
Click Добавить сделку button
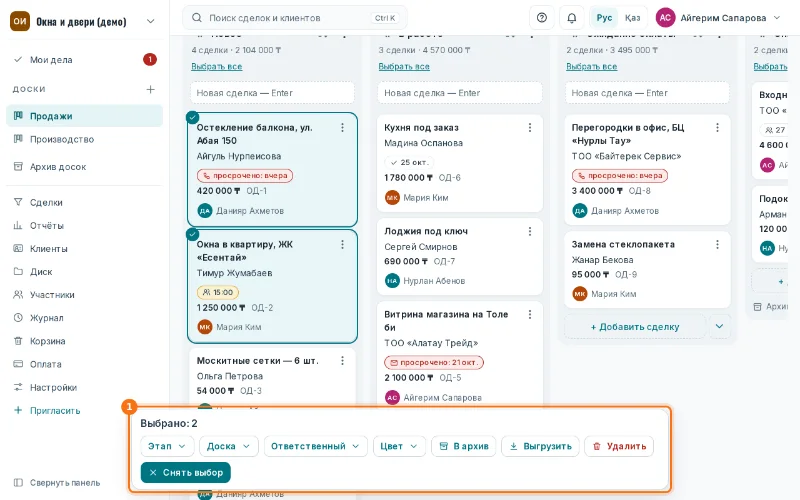[635, 327]
